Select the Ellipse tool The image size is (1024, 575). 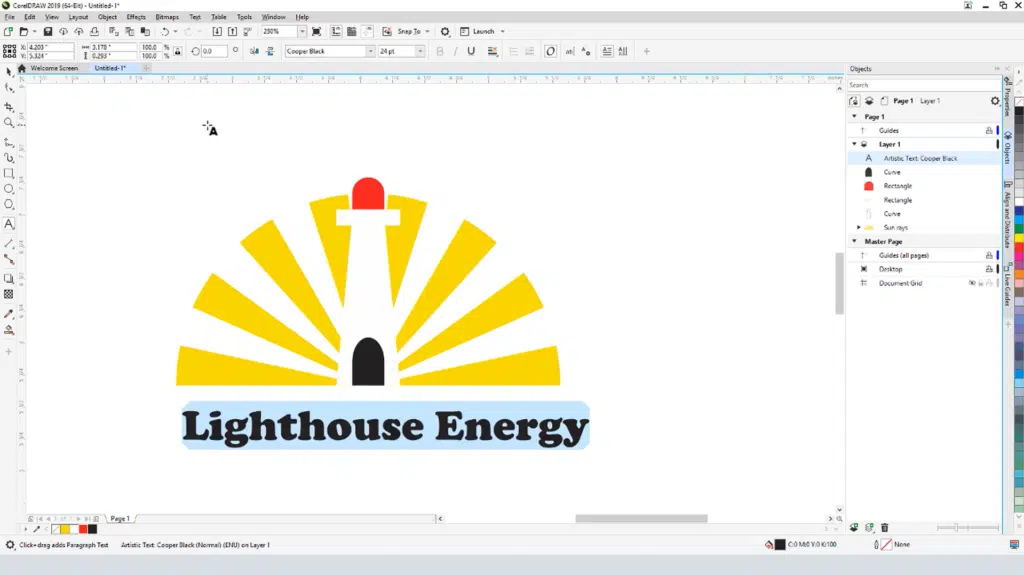point(8,189)
